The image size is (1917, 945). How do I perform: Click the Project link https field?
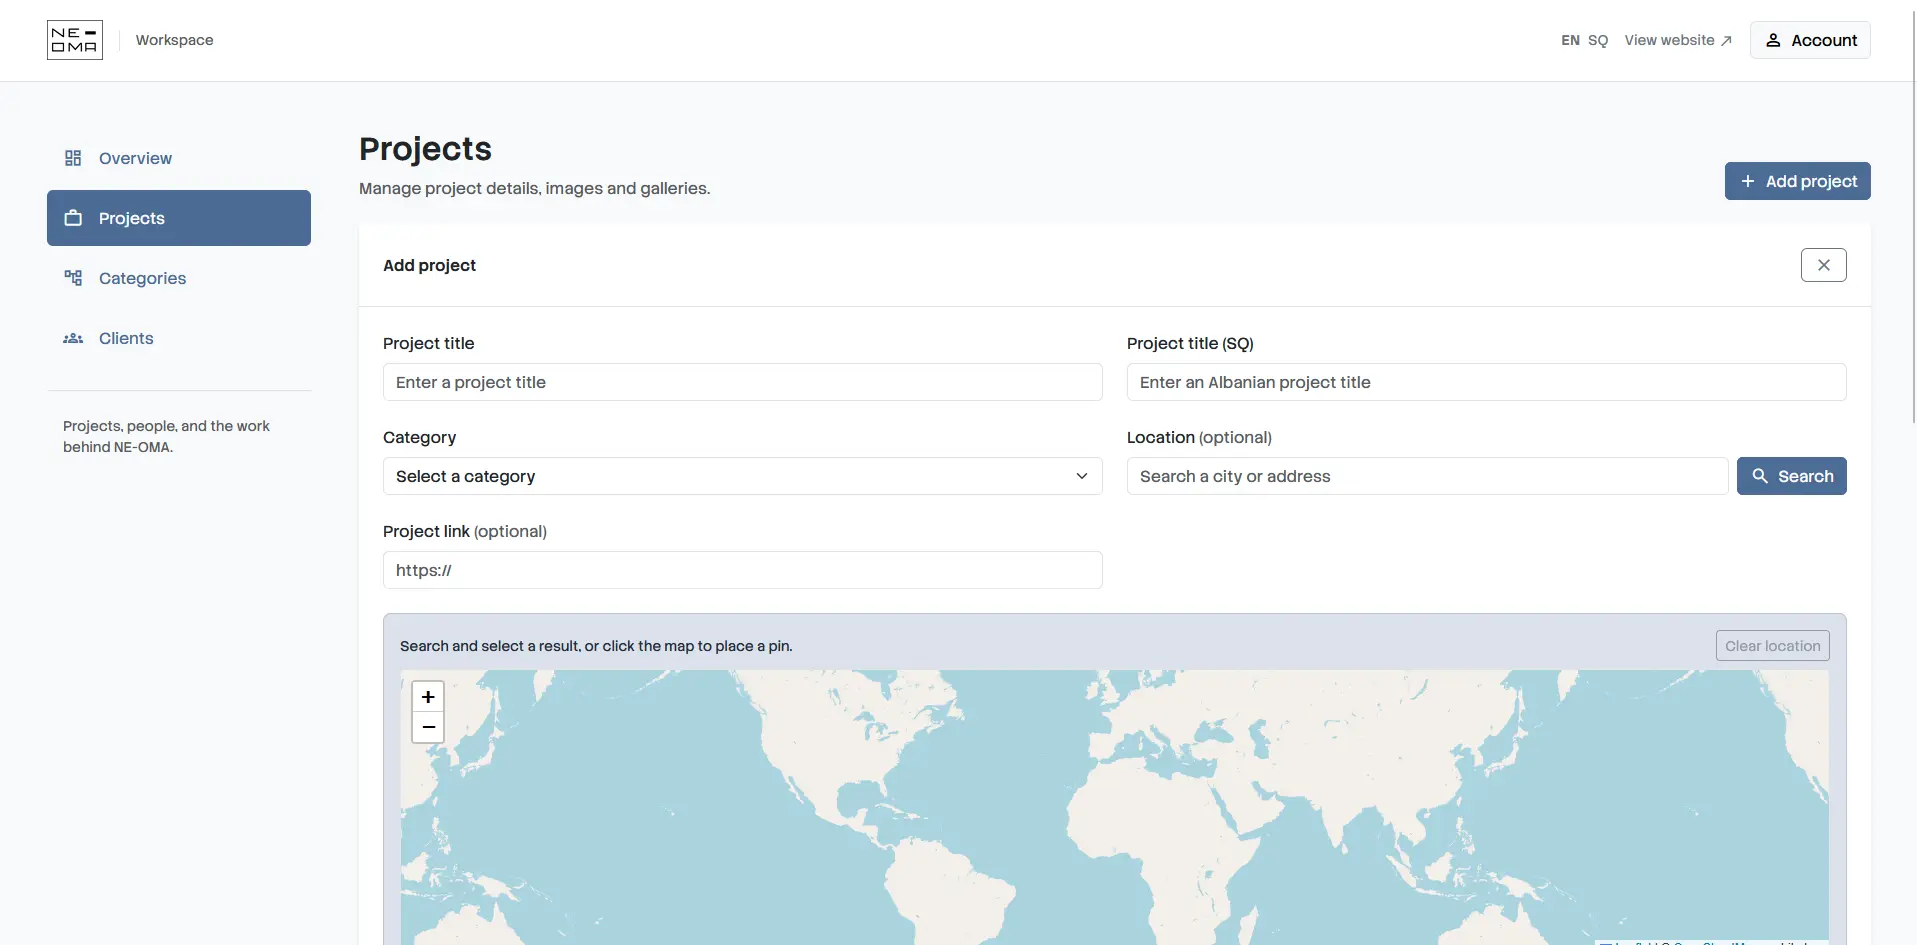click(x=742, y=570)
